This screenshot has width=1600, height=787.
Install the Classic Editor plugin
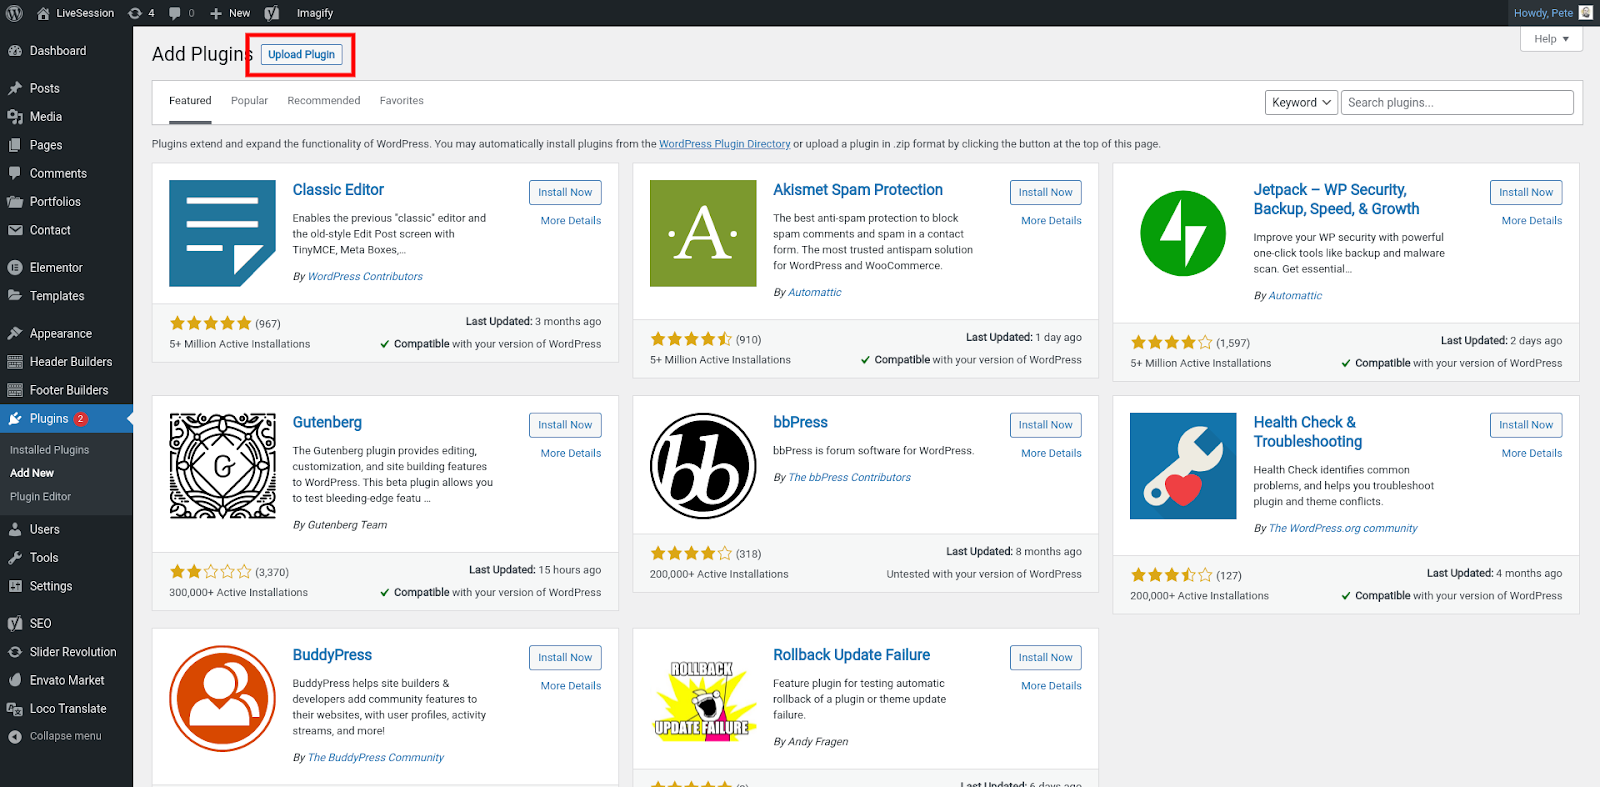tap(565, 192)
